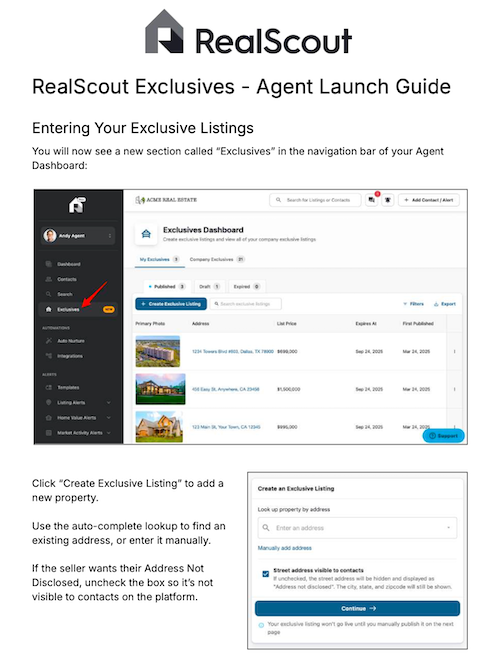Click Andy Agent's profile avatar

pyautogui.click(x=50, y=235)
